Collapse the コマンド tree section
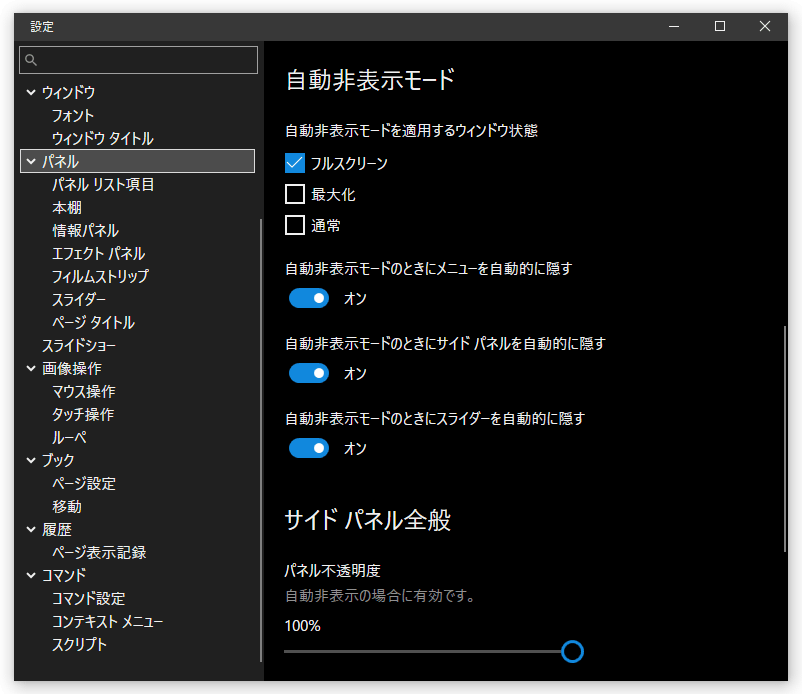Image resolution: width=802 pixels, height=694 pixels. click(31, 575)
